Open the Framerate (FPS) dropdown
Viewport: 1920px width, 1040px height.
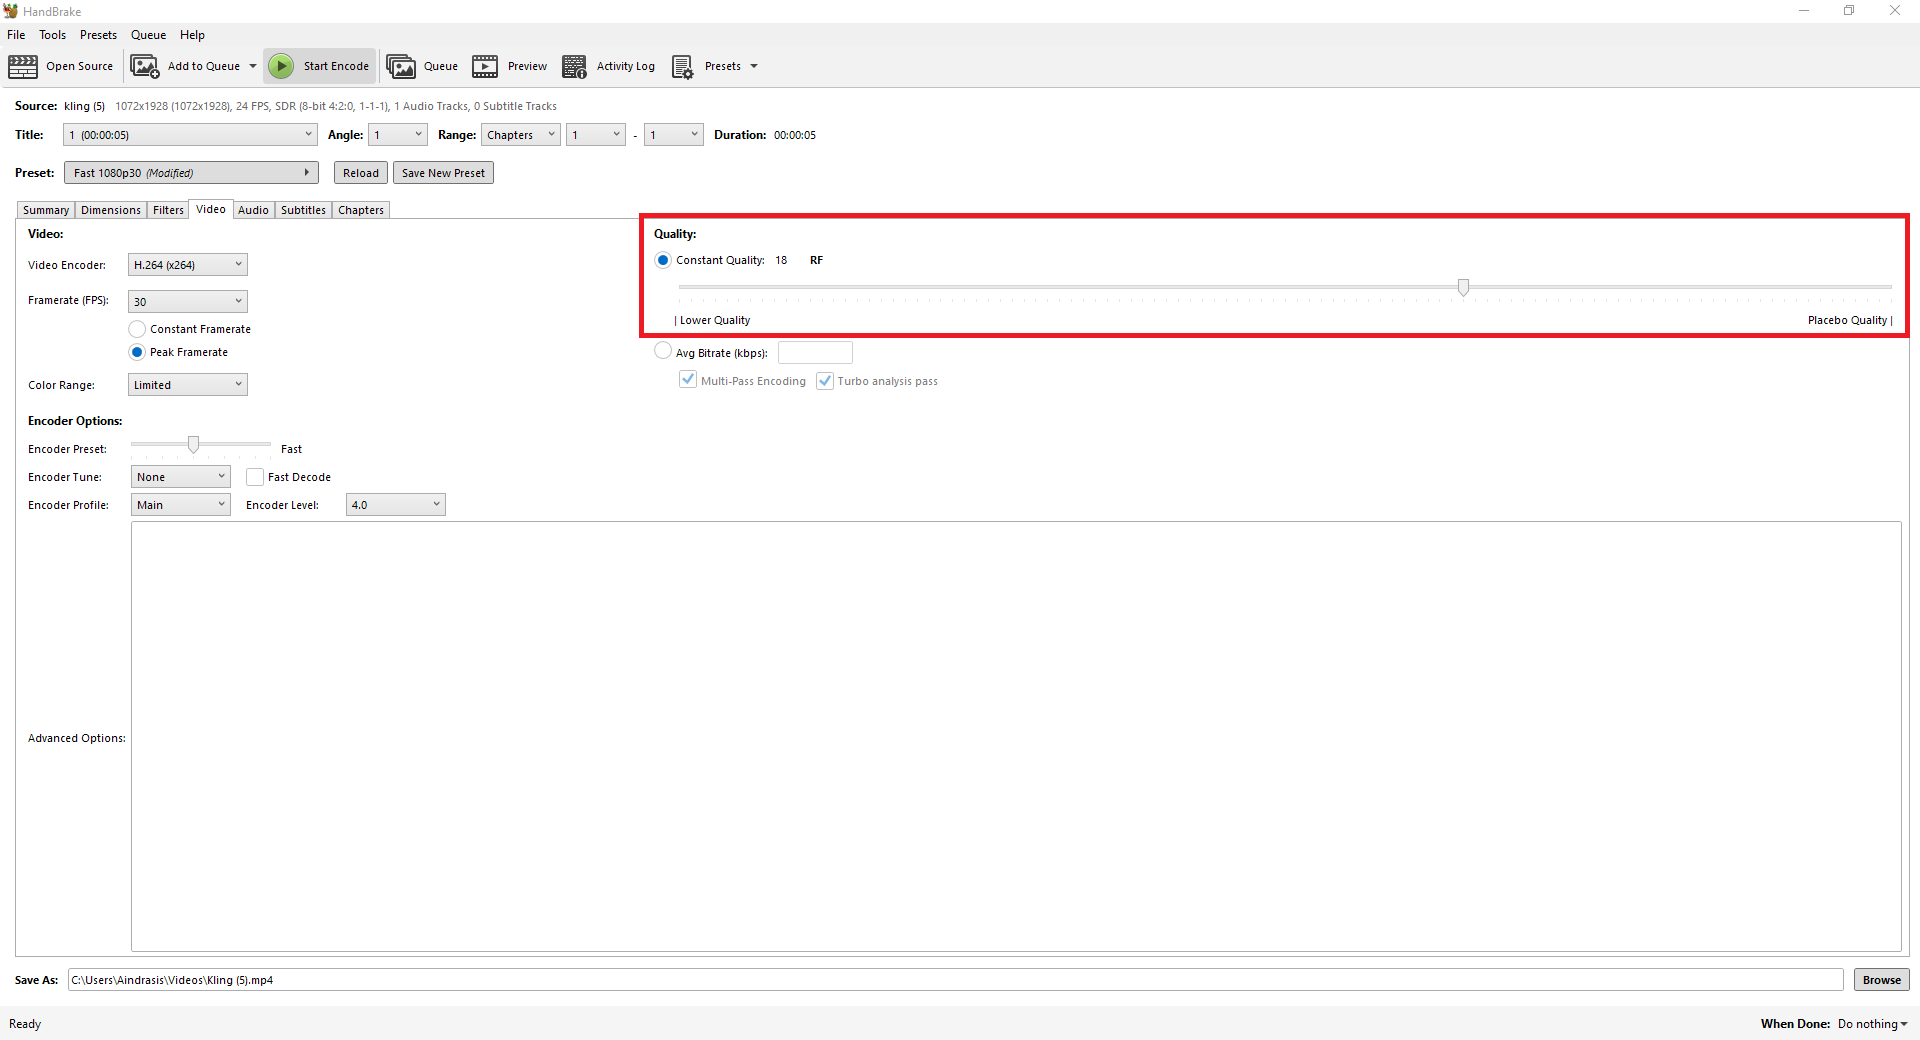tap(188, 302)
